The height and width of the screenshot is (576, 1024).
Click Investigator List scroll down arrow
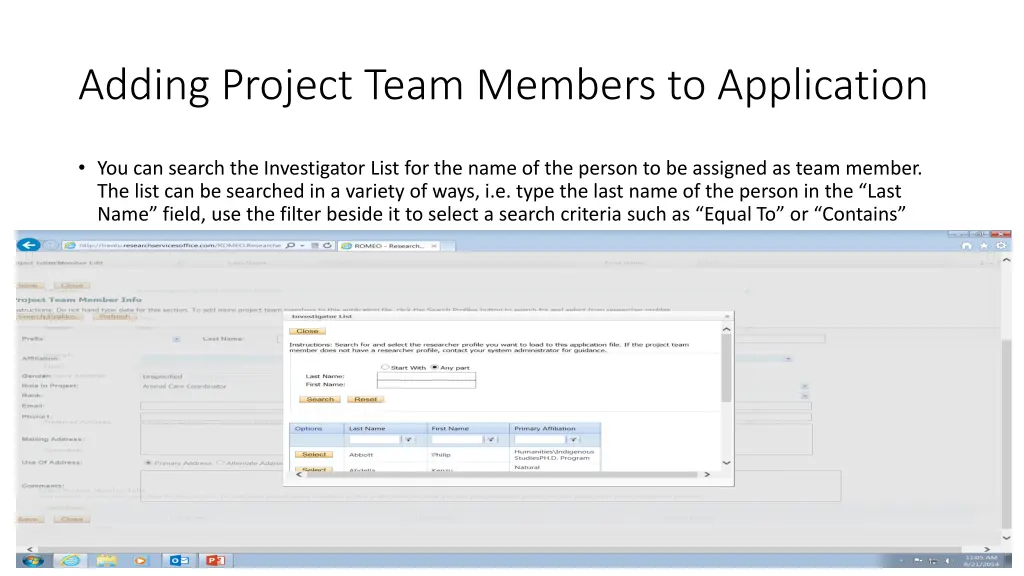point(726,462)
